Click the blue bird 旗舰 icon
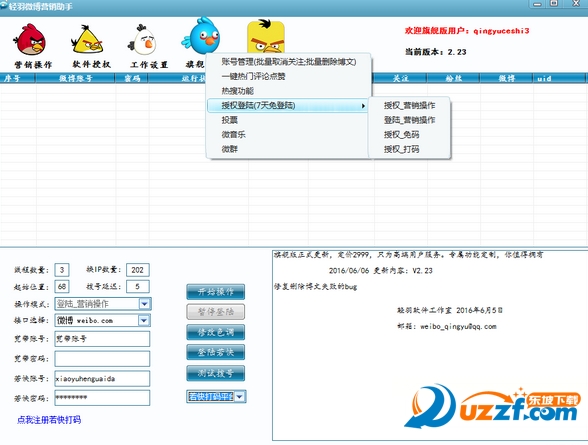Viewport: 588px width, 445px height. (201, 36)
